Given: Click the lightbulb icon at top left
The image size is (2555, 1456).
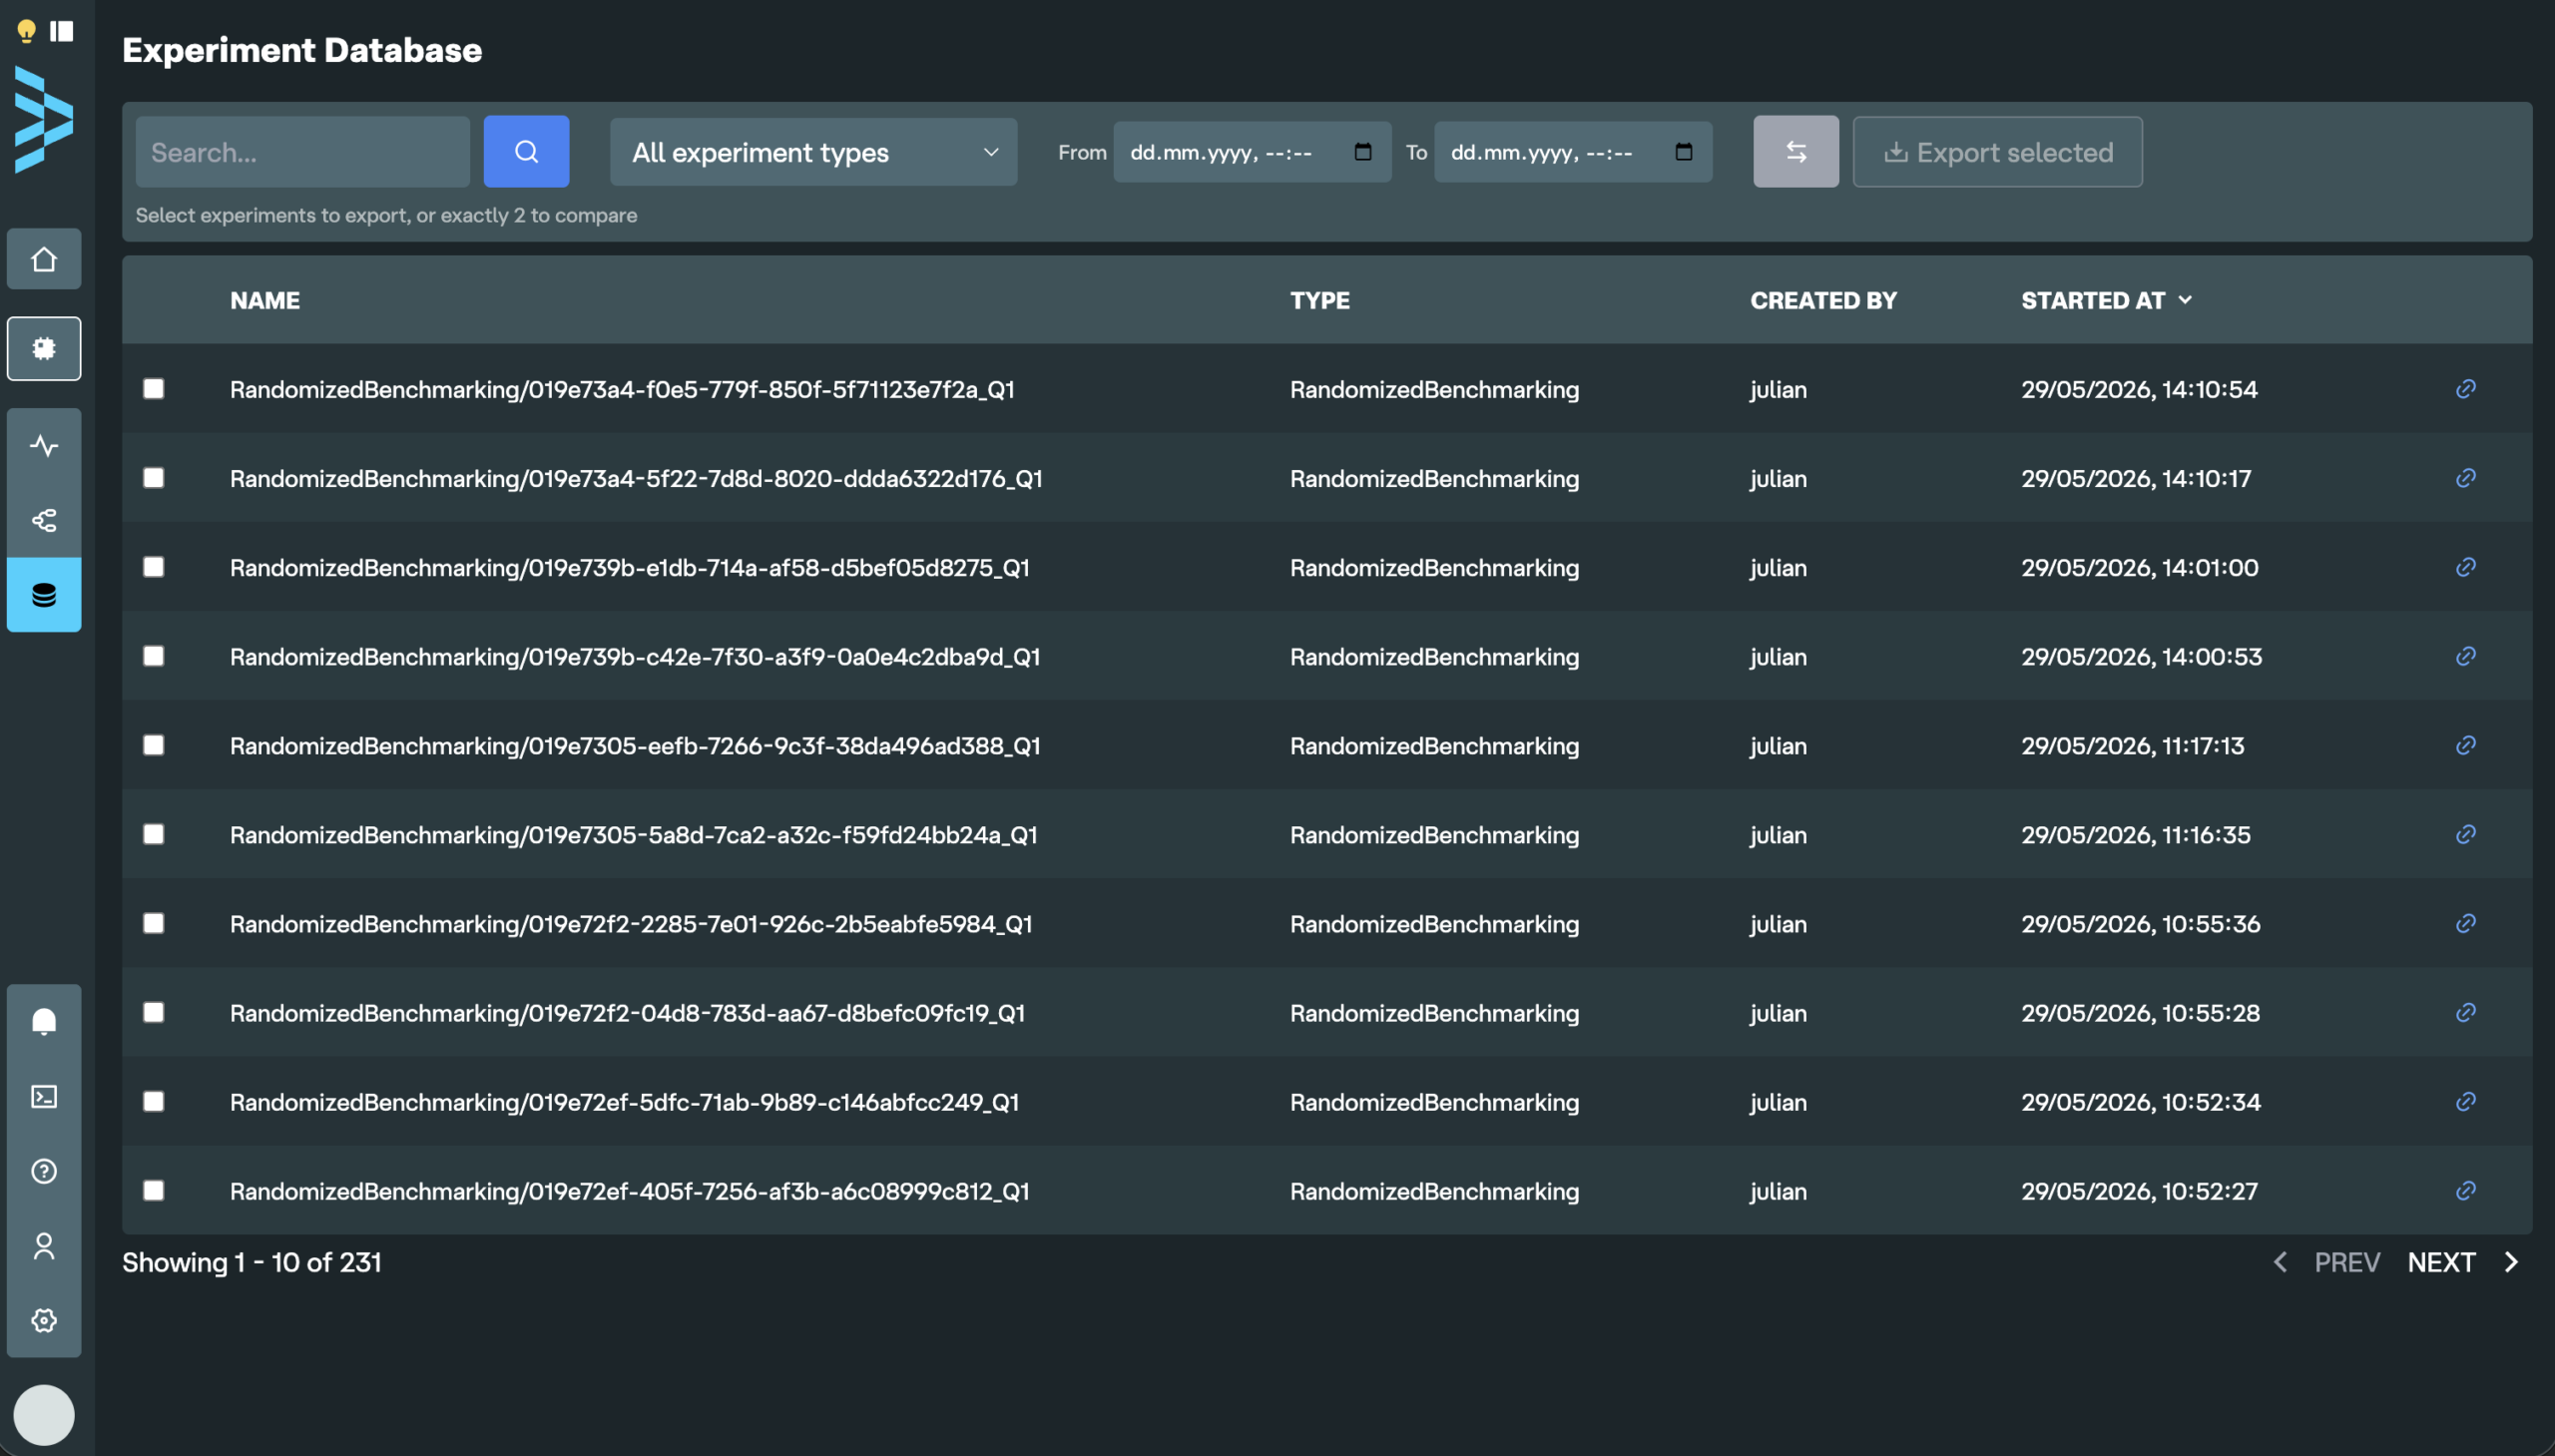Looking at the screenshot, I should coord(27,31).
